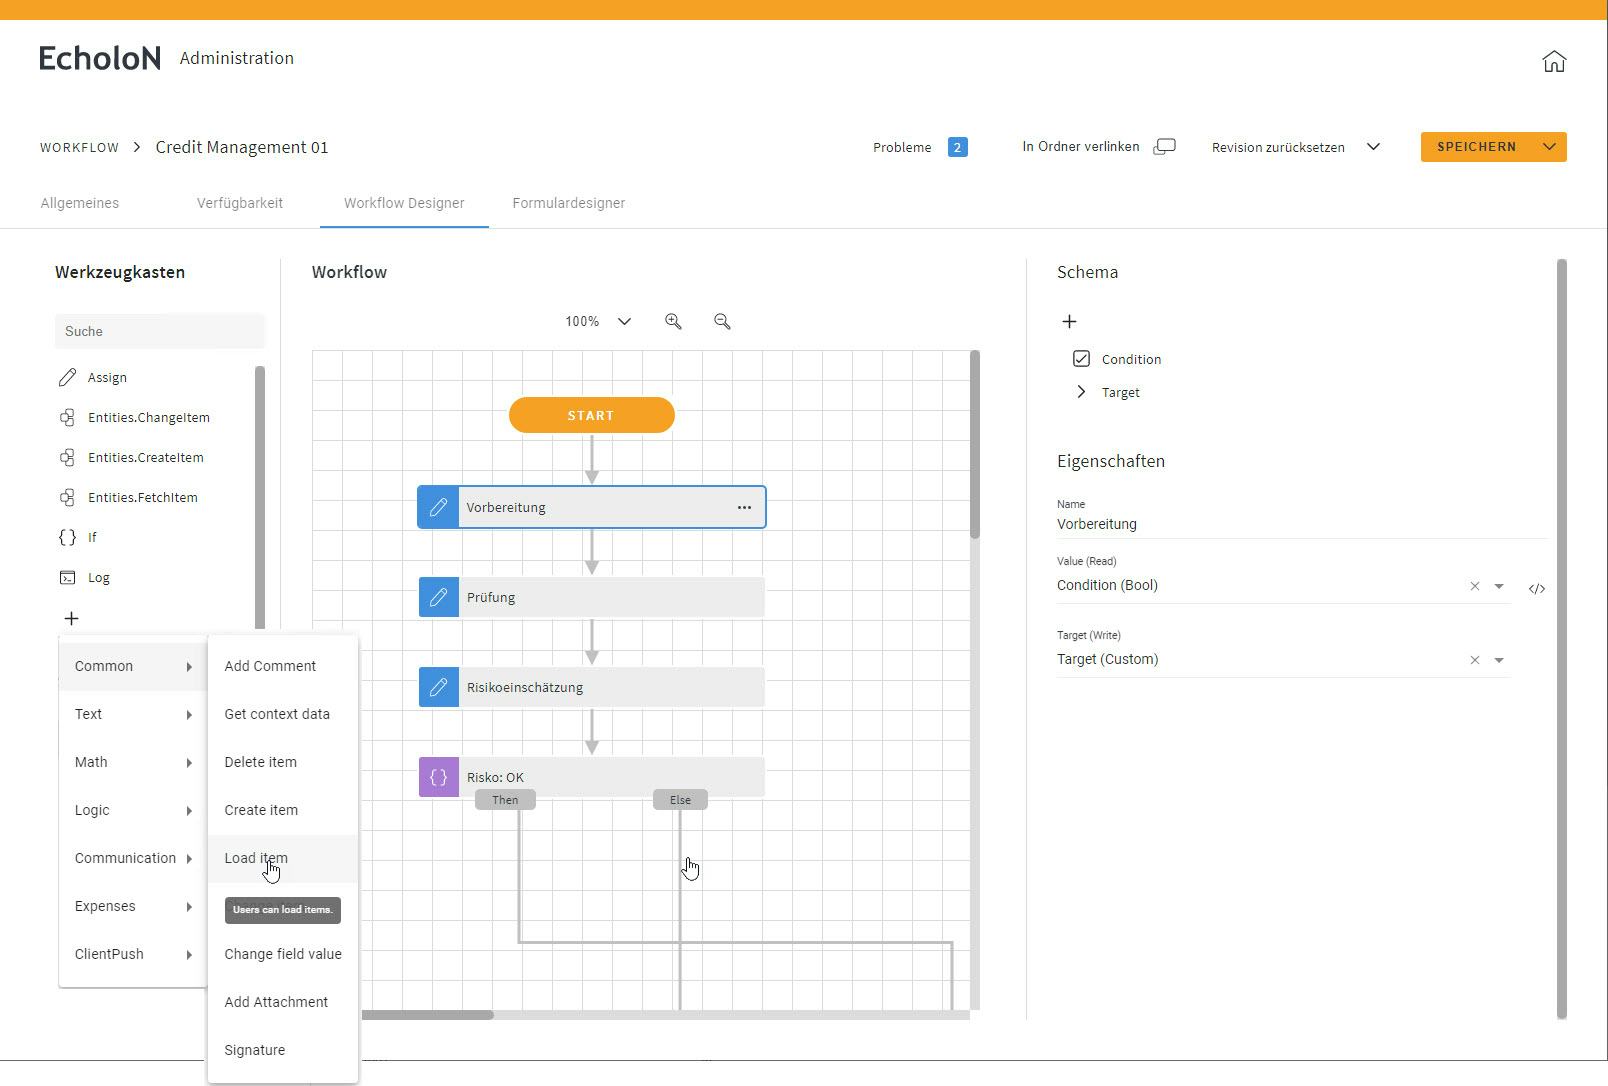Image resolution: width=1608 pixels, height=1086 pixels.
Task: Click the START node
Action: coord(591,415)
